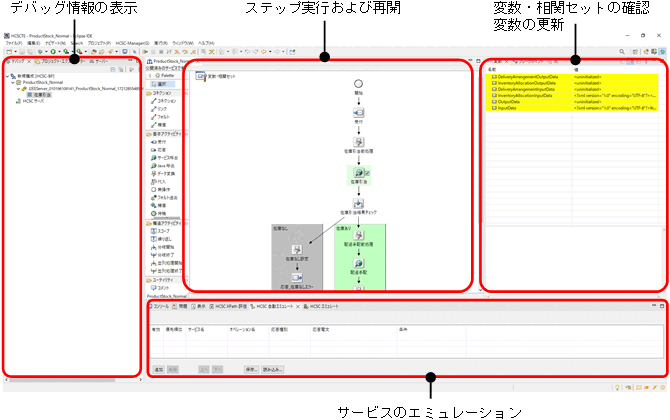The height and width of the screenshot is (420, 670).
Task: Click the Step Over toolbar icon
Action: coord(185,52)
